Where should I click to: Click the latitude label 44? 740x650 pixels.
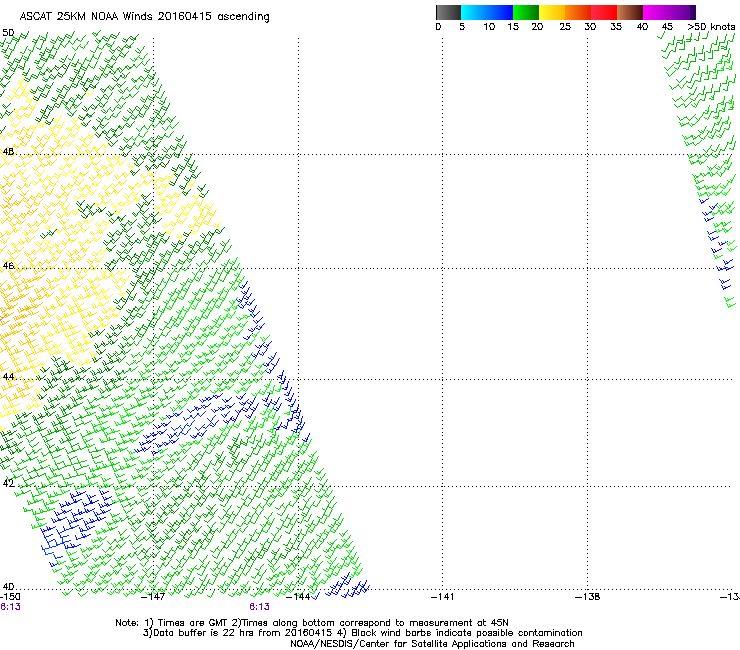pyautogui.click(x=8, y=377)
